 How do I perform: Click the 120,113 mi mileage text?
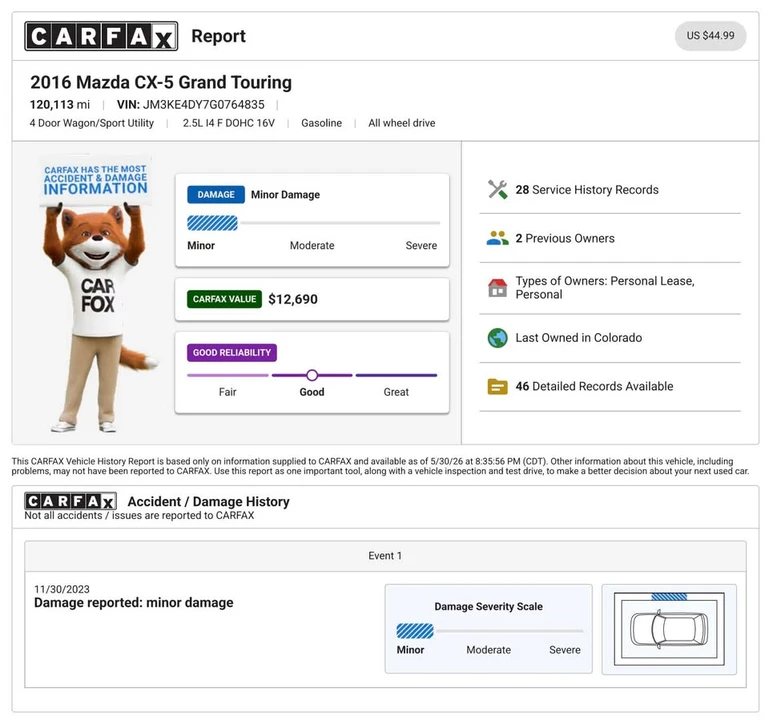click(x=60, y=104)
